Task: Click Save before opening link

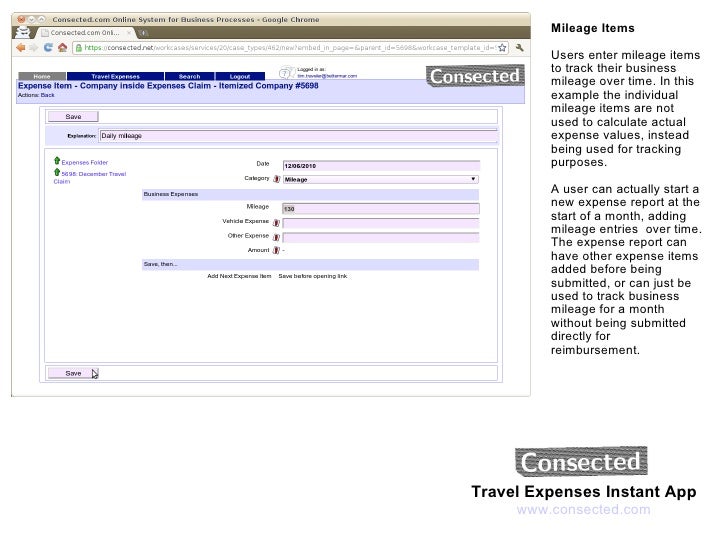Action: [x=313, y=276]
